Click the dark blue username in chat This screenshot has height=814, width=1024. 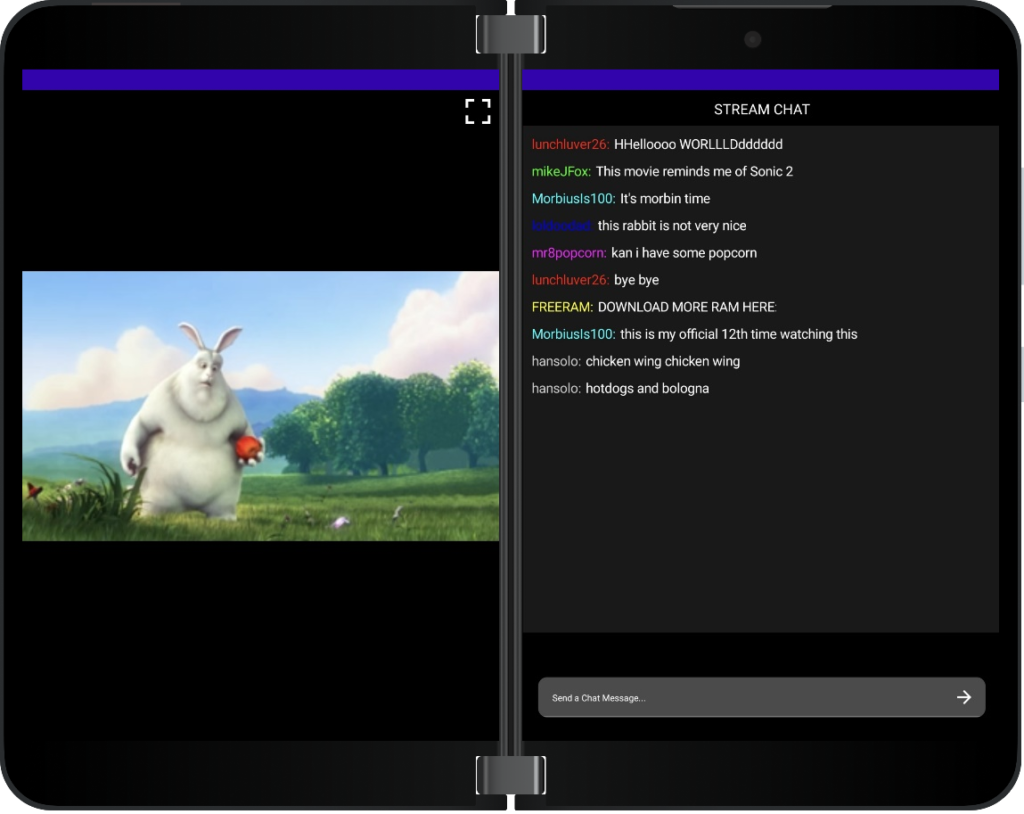click(562, 226)
